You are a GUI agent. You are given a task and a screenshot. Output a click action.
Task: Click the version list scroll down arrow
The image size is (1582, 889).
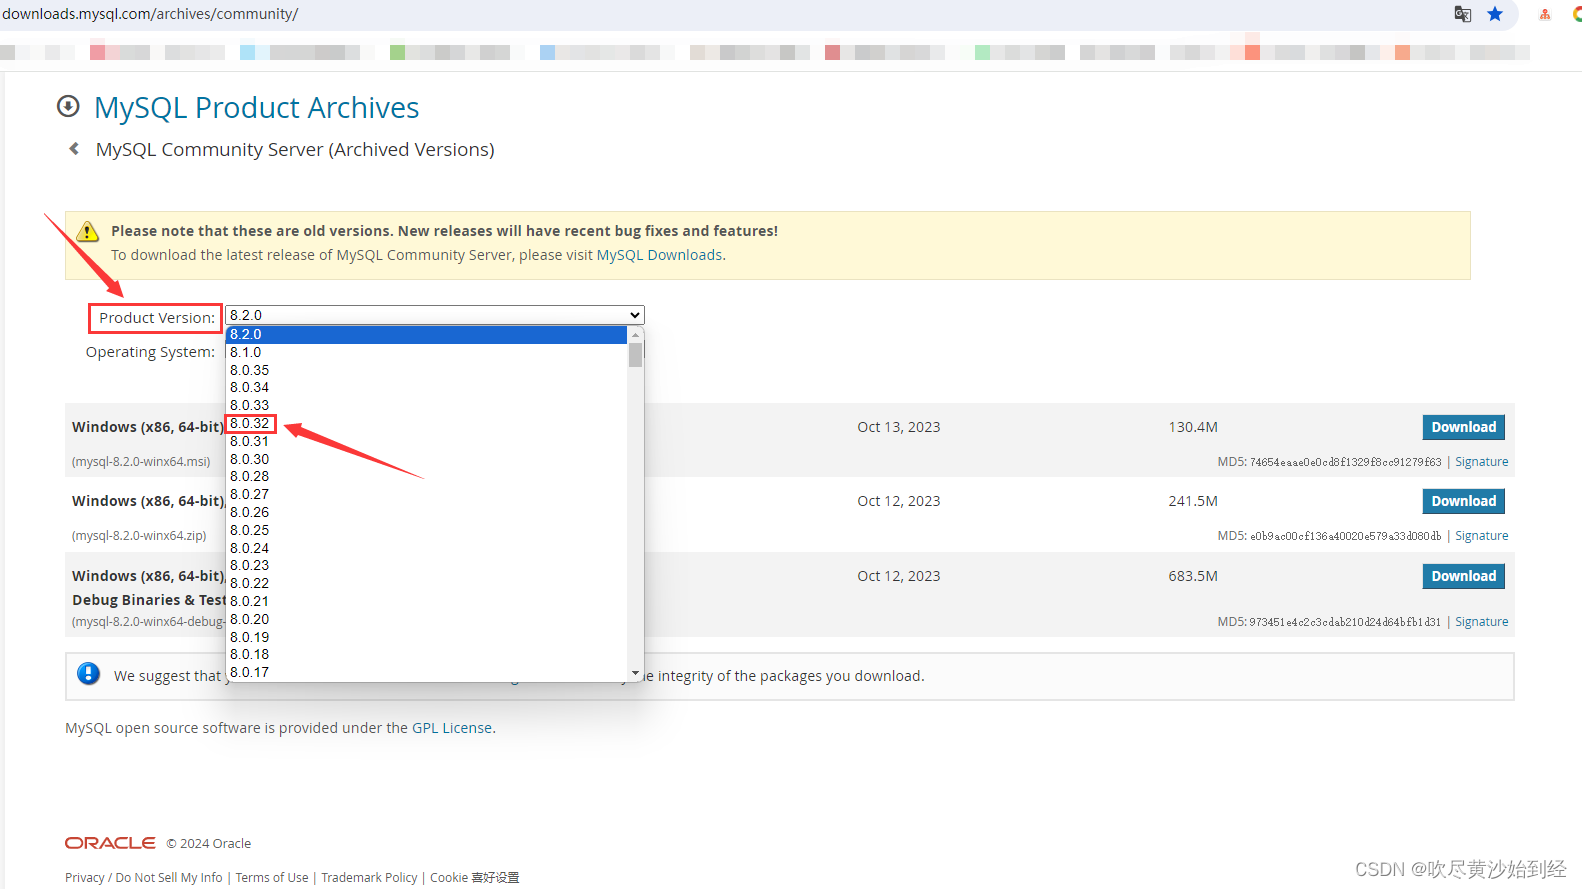click(635, 673)
